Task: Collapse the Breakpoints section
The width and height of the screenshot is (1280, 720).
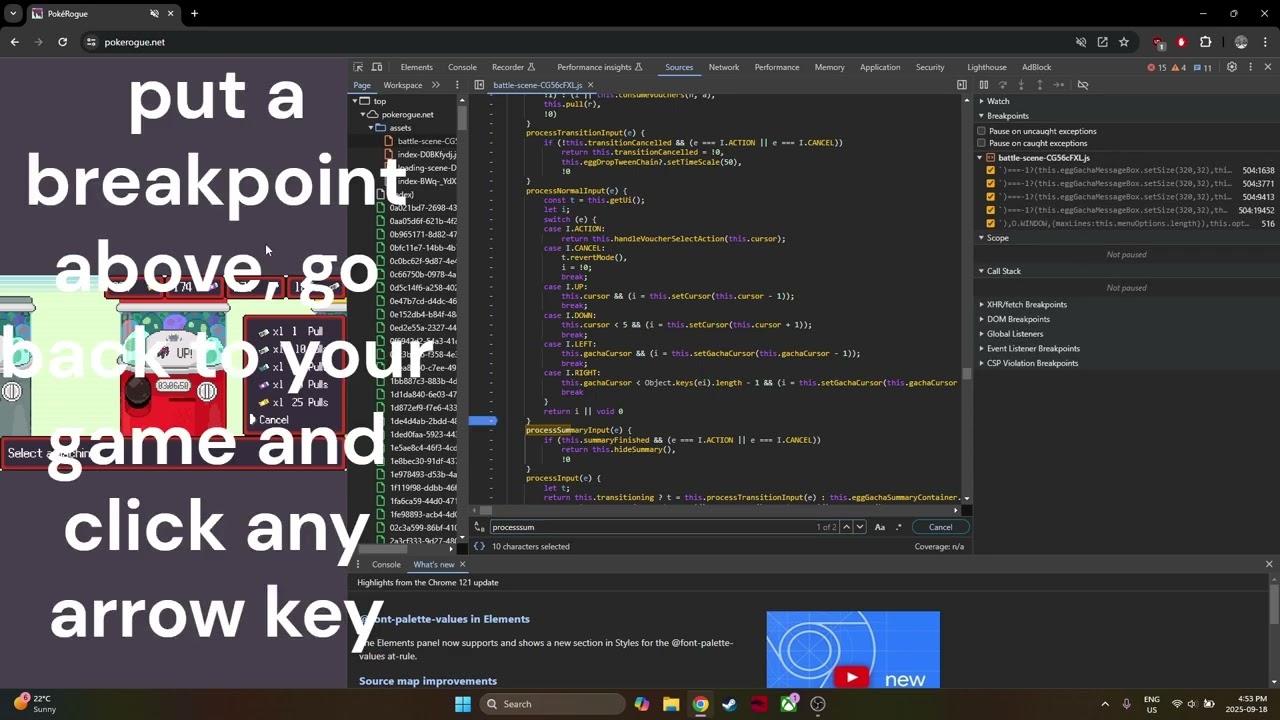Action: coord(1003,116)
